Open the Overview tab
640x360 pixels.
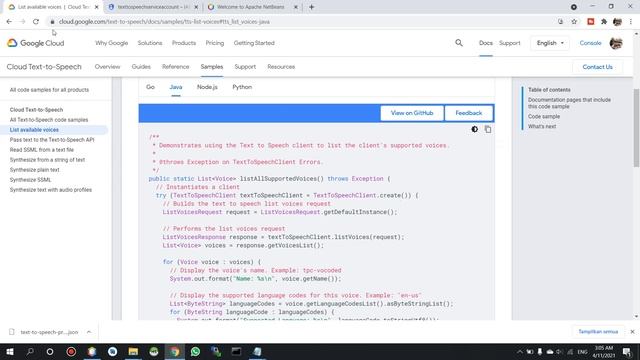click(107, 67)
